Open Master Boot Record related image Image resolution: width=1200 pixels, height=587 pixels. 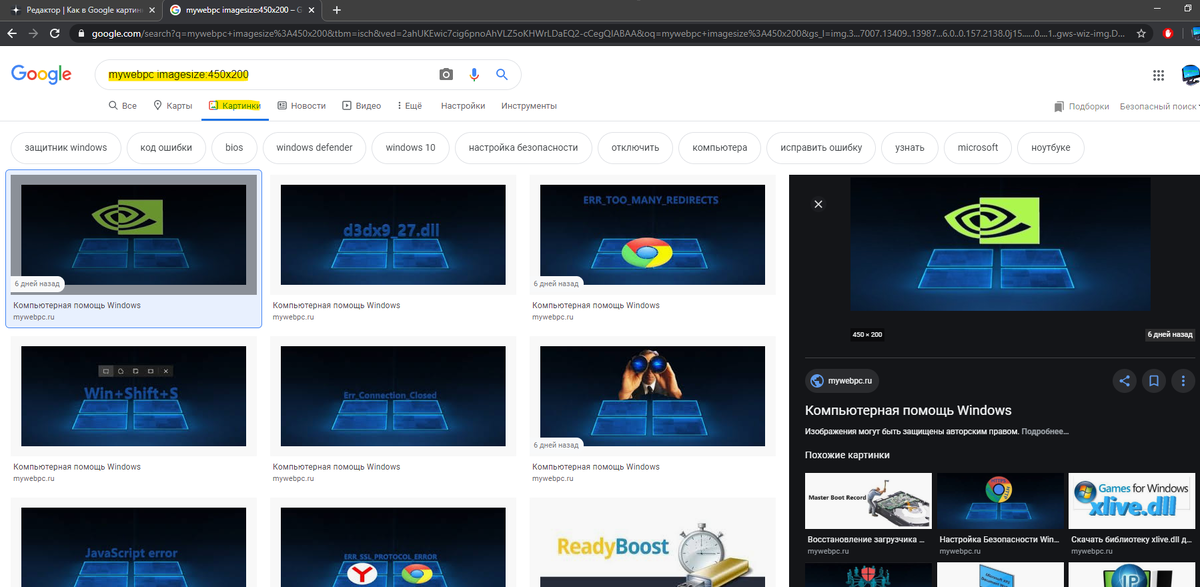click(868, 501)
